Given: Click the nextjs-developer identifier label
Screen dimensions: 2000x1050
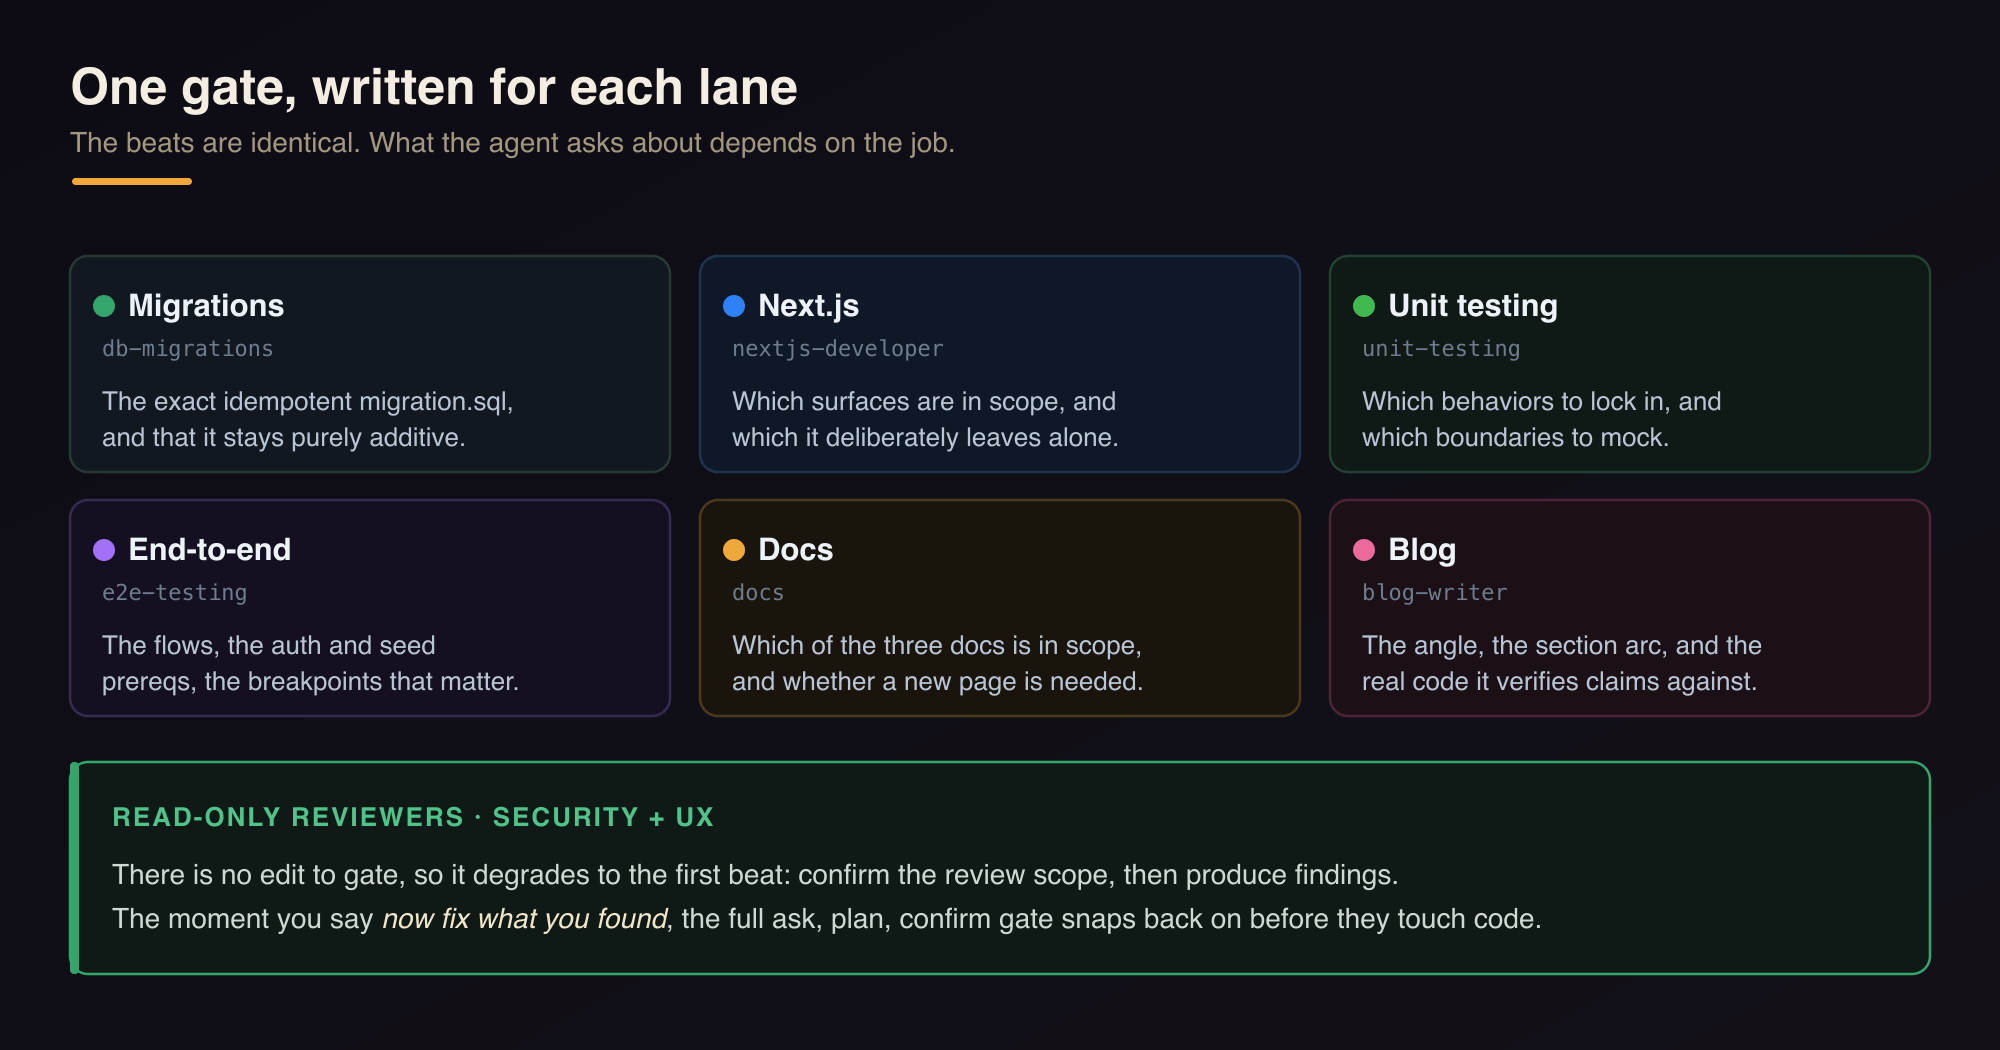Looking at the screenshot, I should (x=838, y=349).
